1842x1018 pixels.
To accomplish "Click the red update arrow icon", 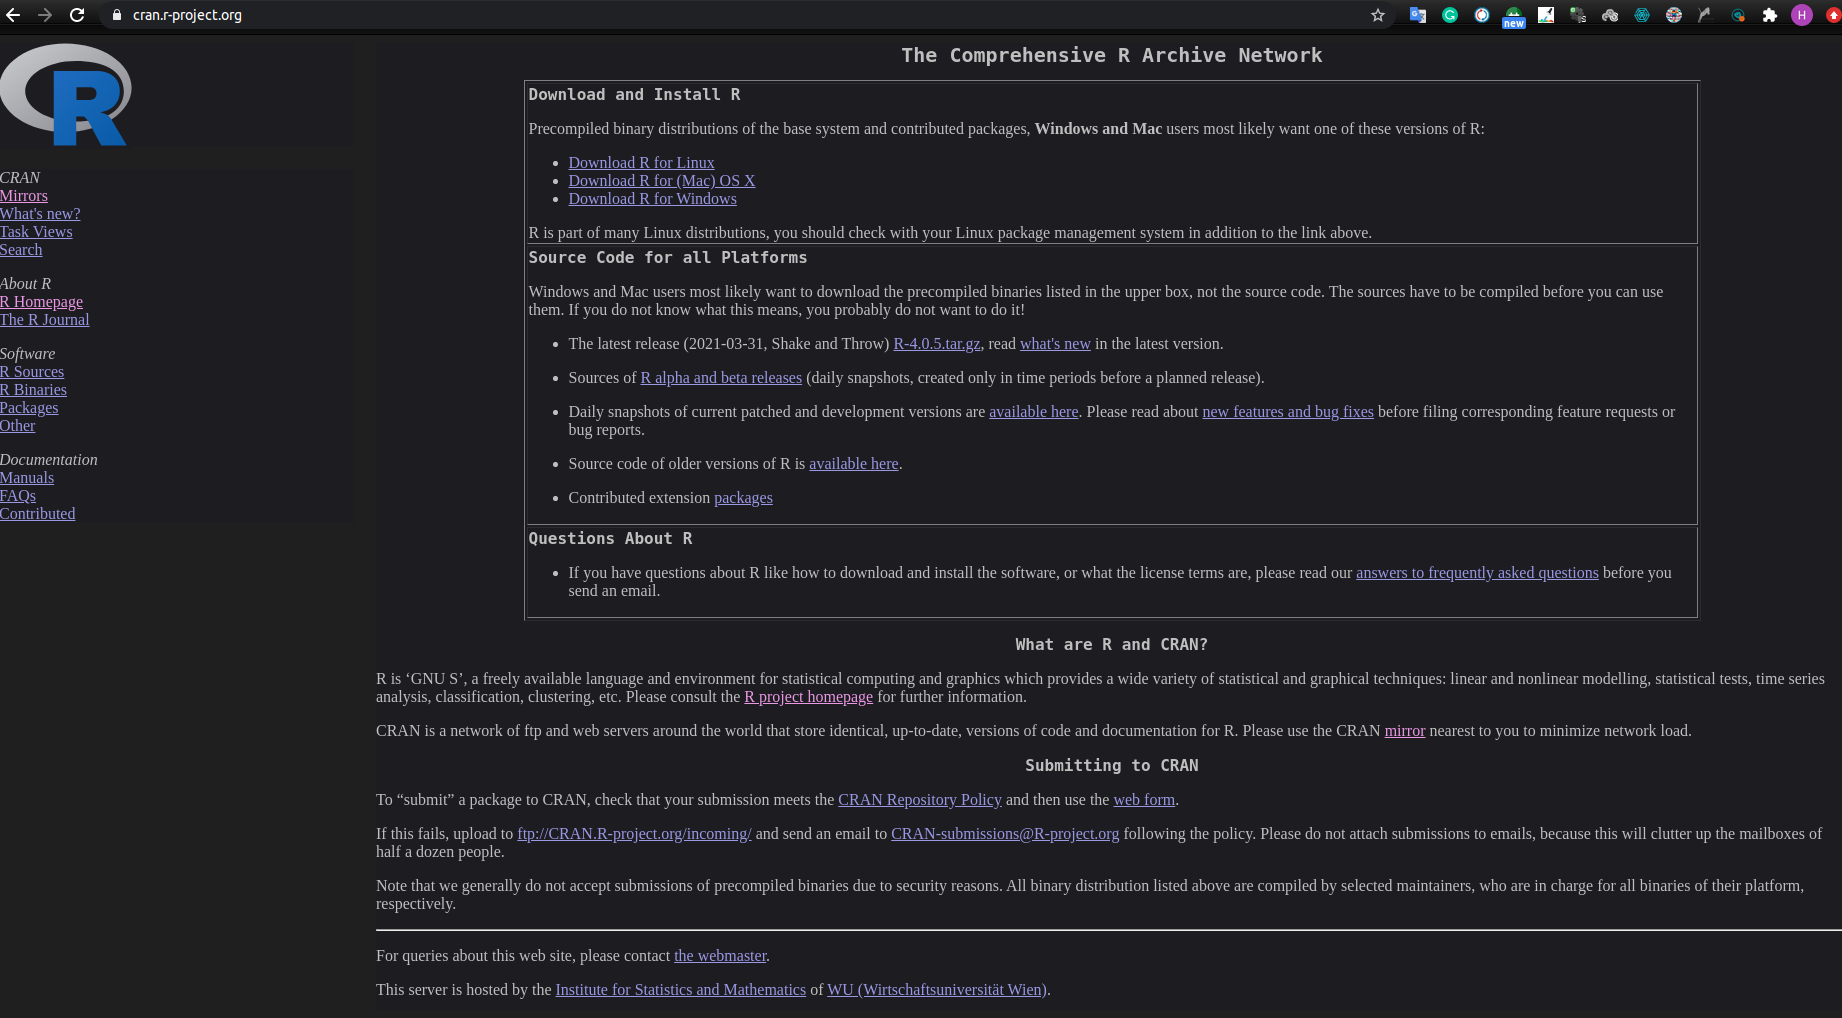I will [x=1833, y=15].
